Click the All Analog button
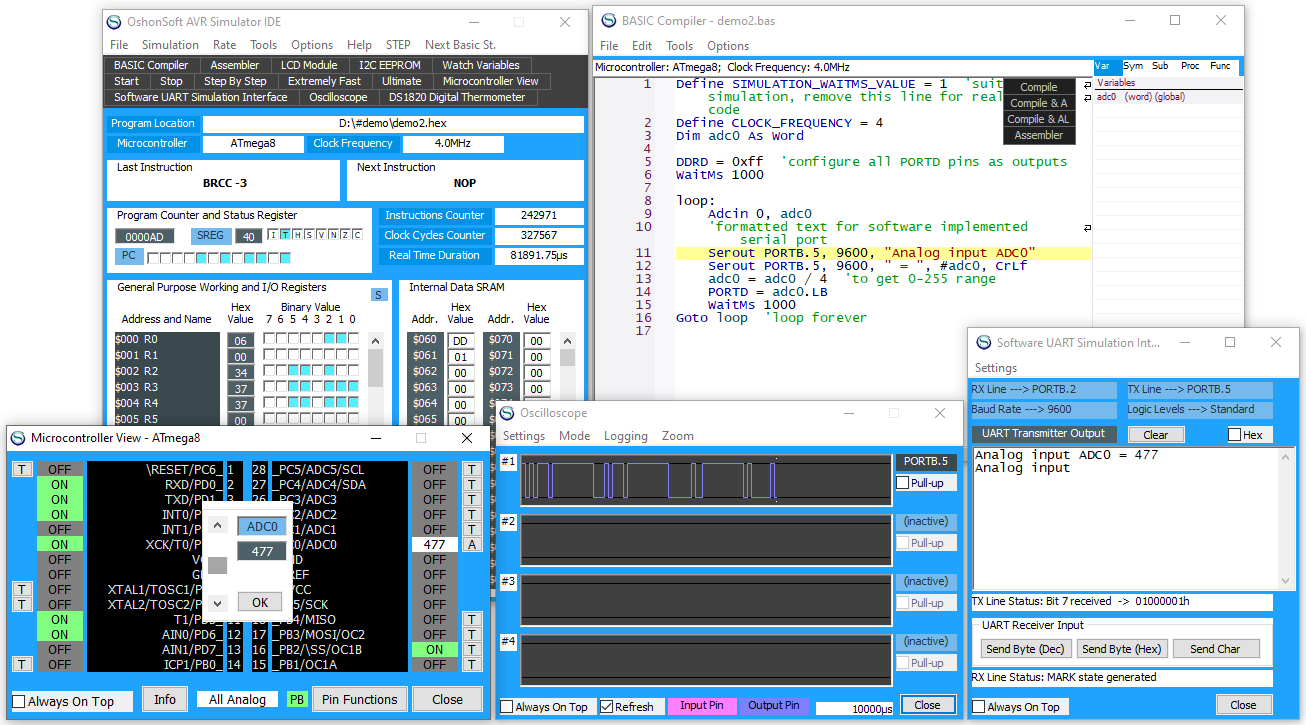Viewport: 1306px width, 725px height. pyautogui.click(x=238, y=699)
